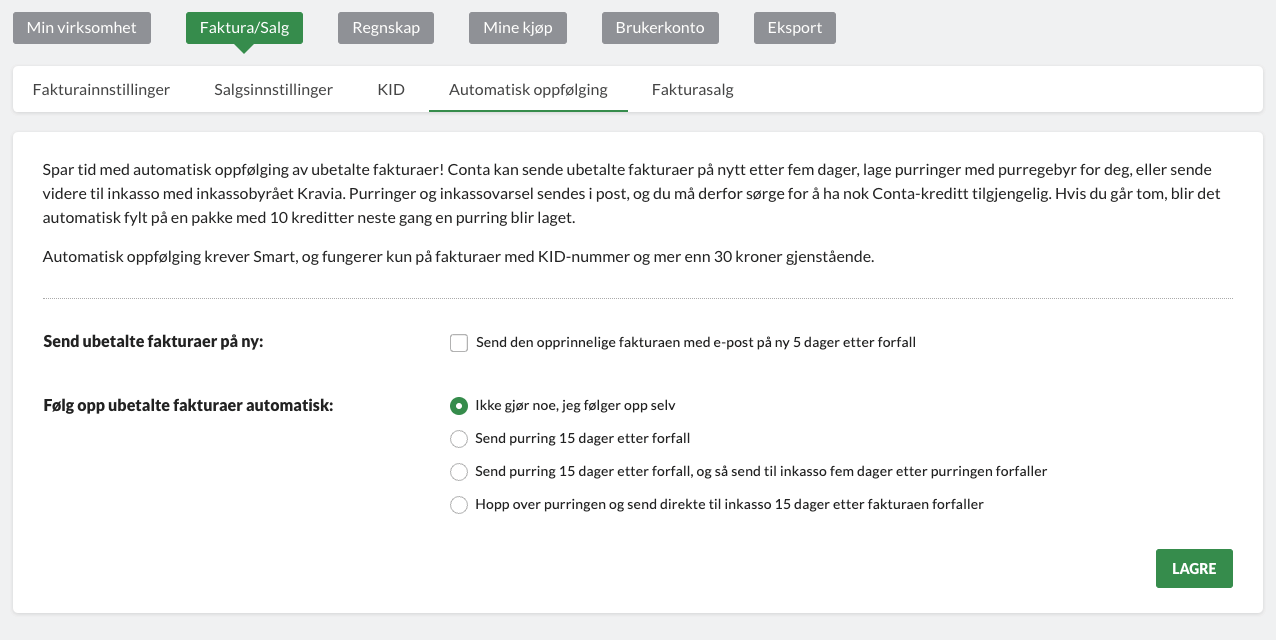Open Mine kjøp in the top menu
Image resolution: width=1276 pixels, height=640 pixels.
click(518, 28)
